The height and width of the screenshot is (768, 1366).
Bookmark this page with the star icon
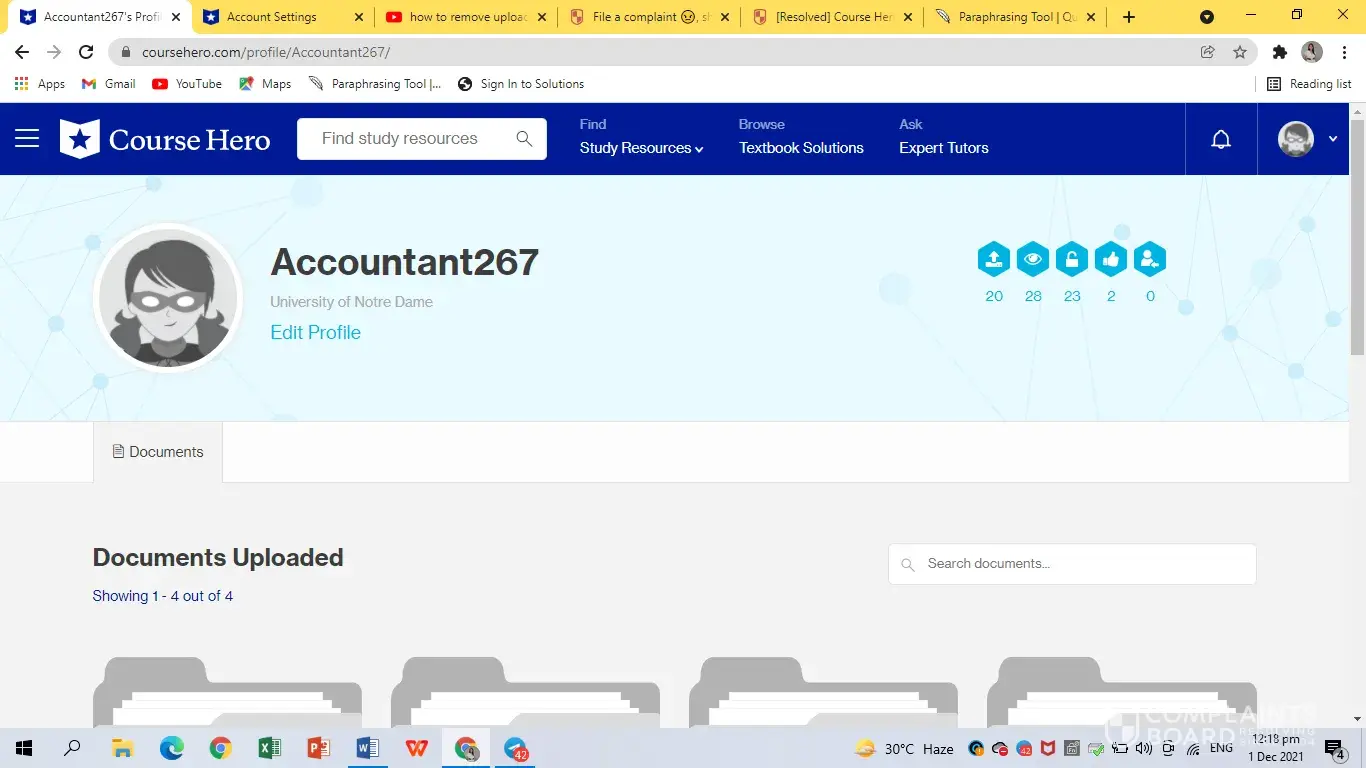coord(1240,52)
